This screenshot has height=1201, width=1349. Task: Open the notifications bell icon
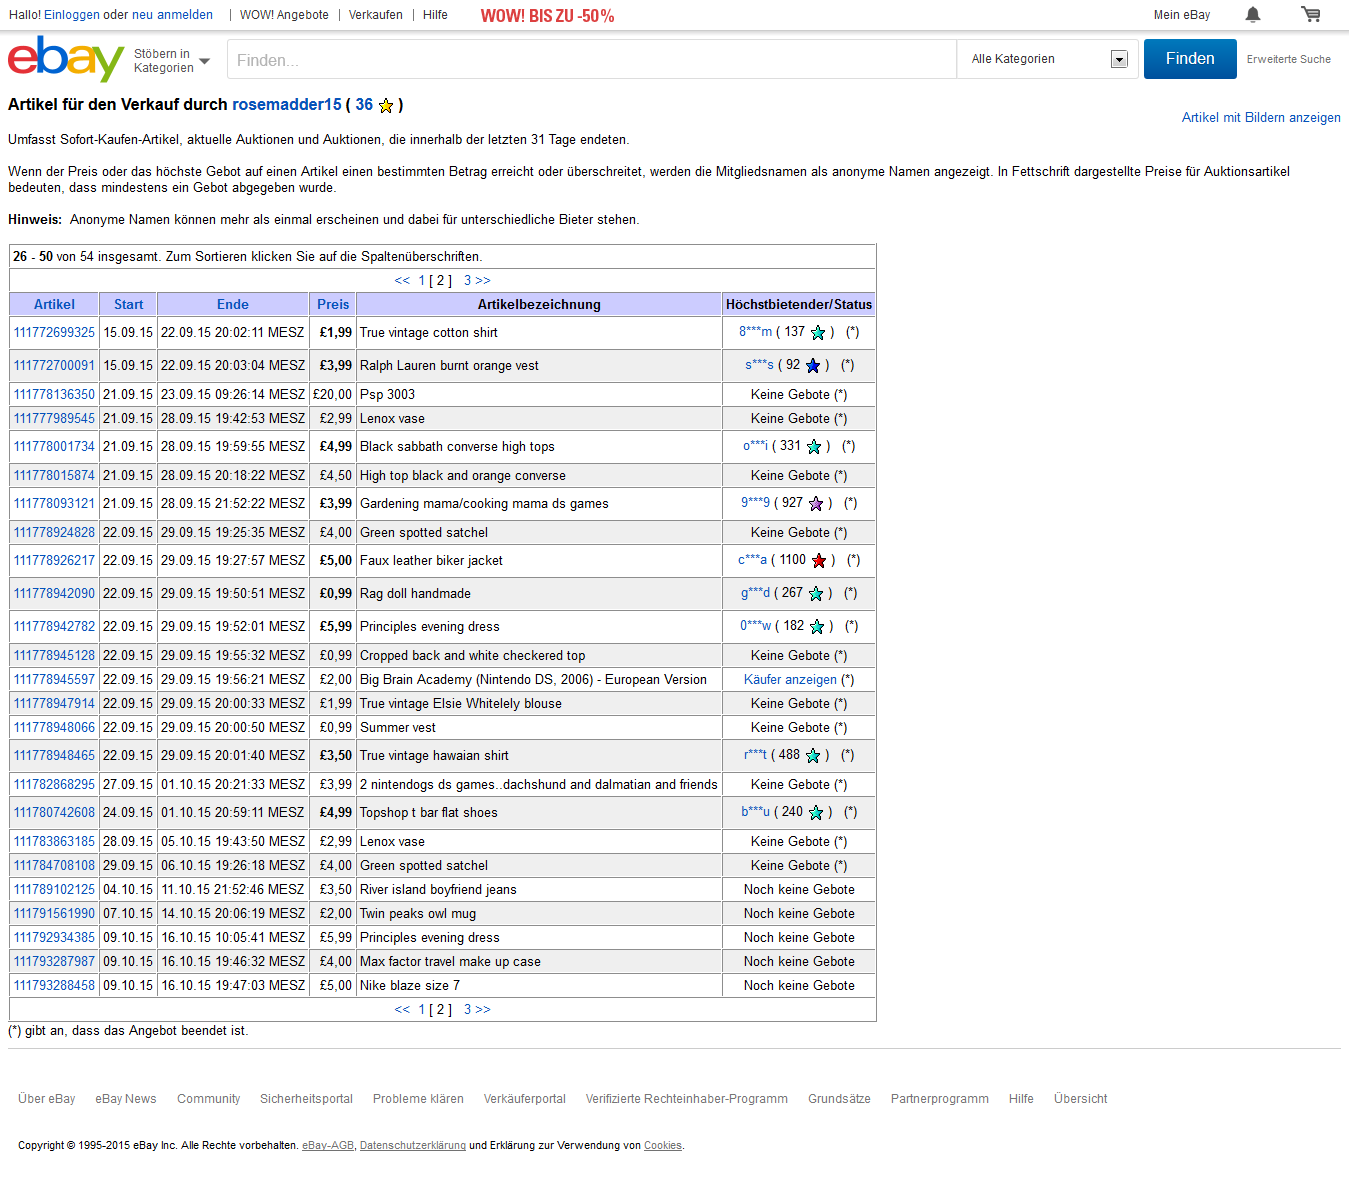tap(1253, 14)
